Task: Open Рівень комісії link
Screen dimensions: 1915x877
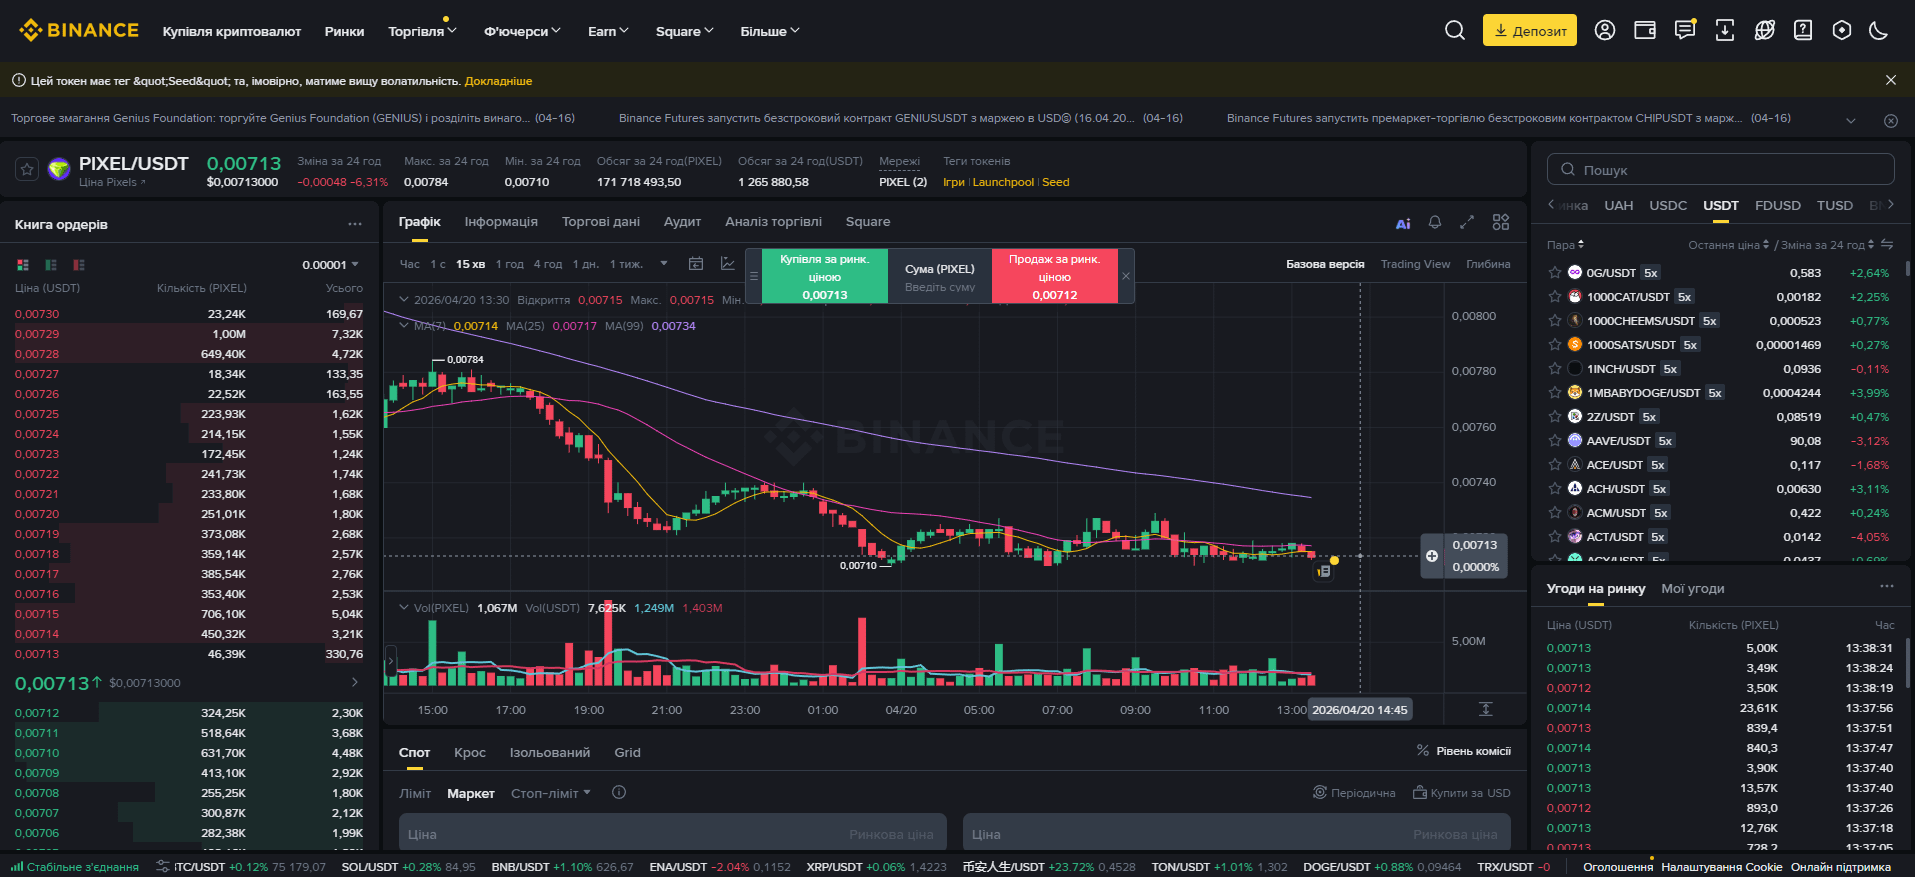Action: pos(1464,751)
